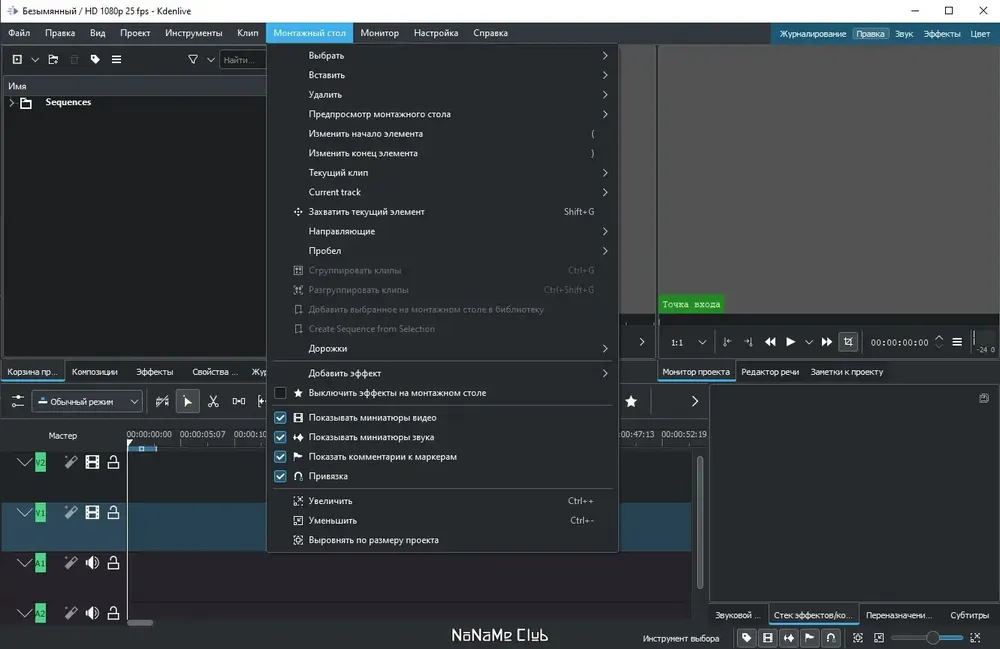Switch to Эффекты workspace layout
Image resolution: width=1000 pixels, height=649 pixels.
(941, 34)
